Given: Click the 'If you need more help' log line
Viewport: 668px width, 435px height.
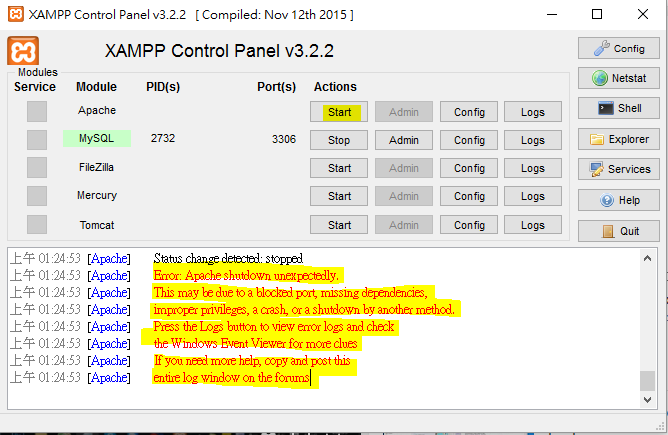Looking at the screenshot, I should (252, 361).
